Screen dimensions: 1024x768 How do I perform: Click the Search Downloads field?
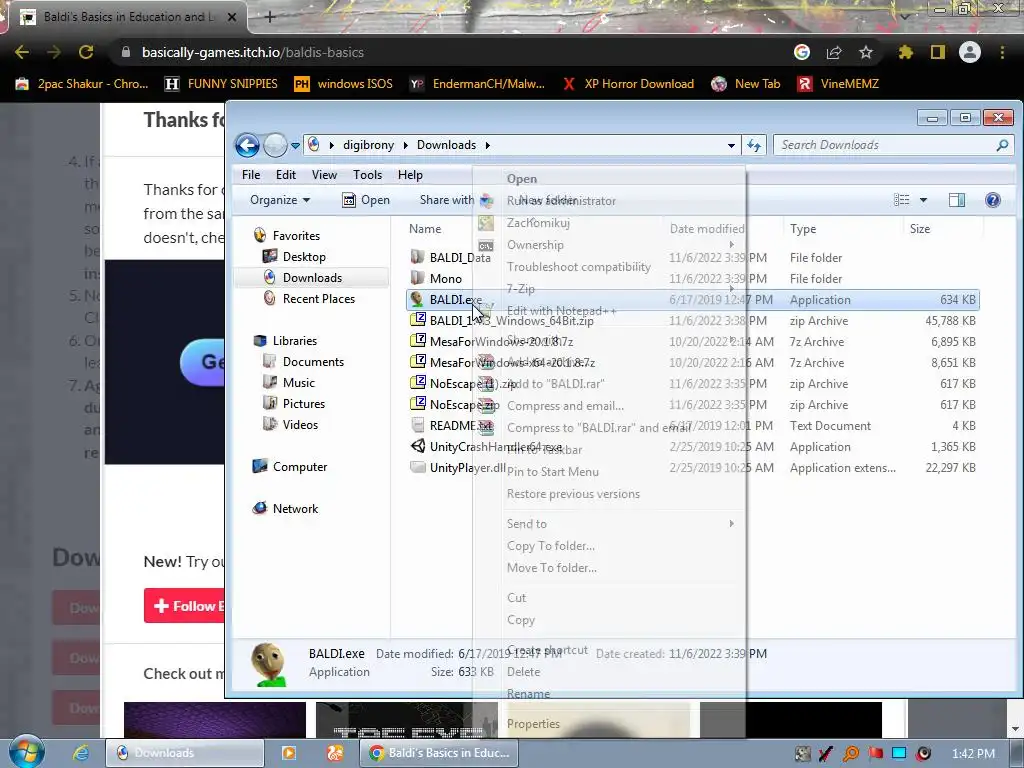click(x=892, y=145)
